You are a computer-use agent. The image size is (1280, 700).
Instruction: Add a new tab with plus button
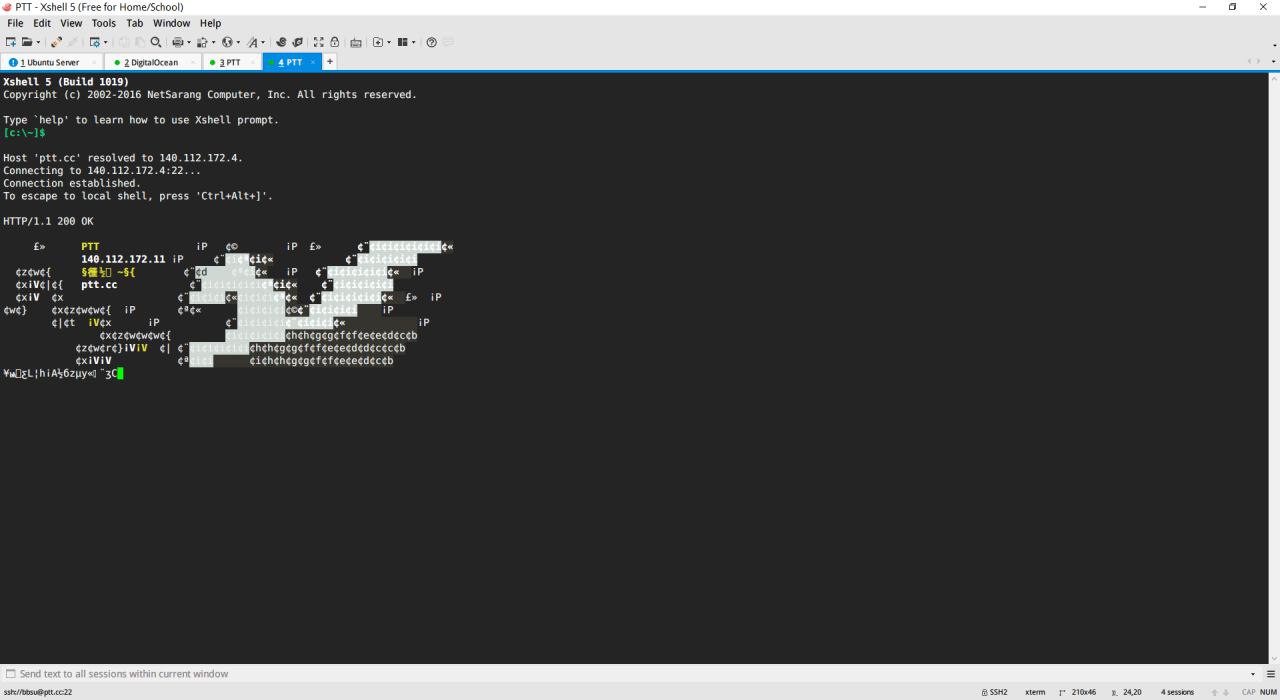point(329,62)
